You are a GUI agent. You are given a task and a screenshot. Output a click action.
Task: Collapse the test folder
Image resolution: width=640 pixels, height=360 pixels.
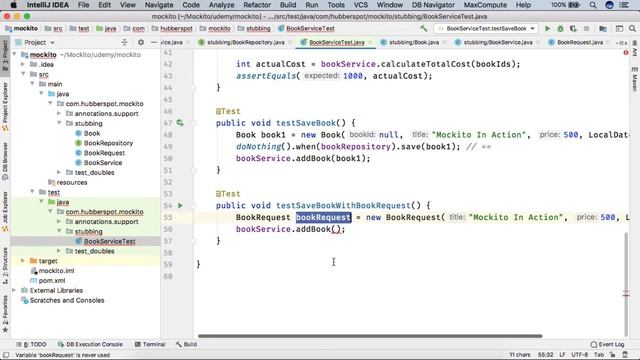32,192
